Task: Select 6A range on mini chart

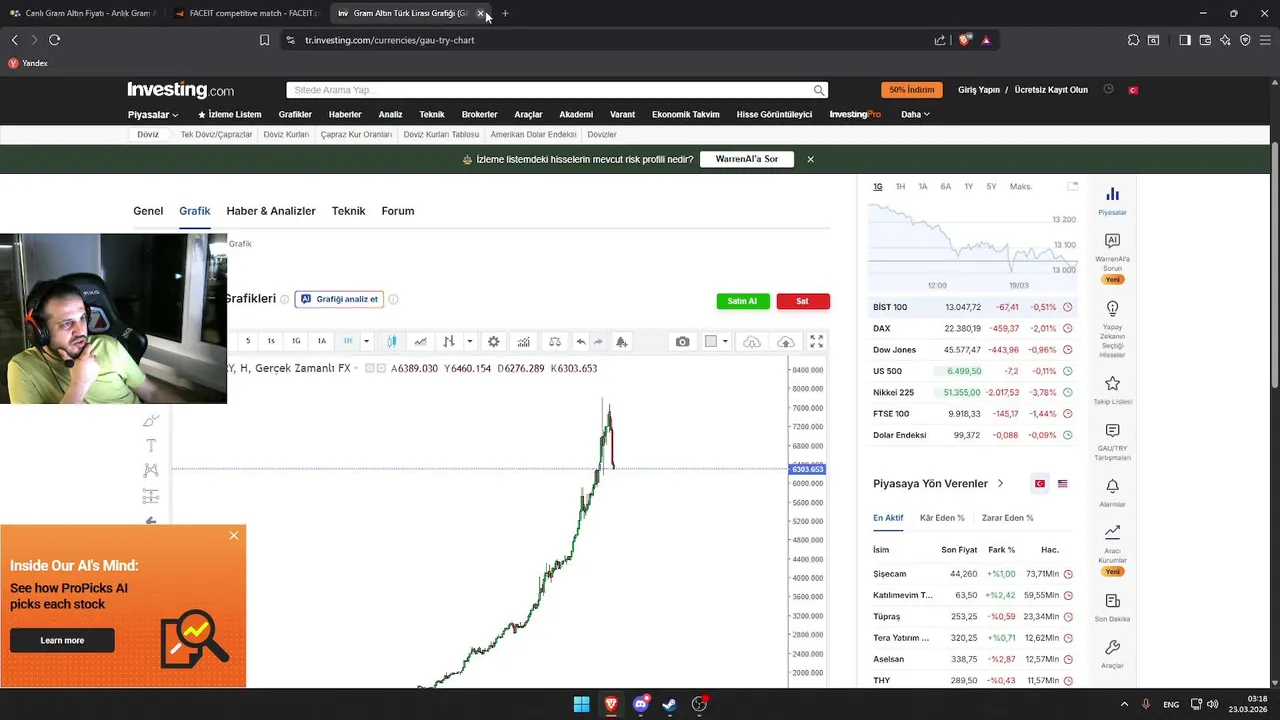Action: tap(945, 187)
